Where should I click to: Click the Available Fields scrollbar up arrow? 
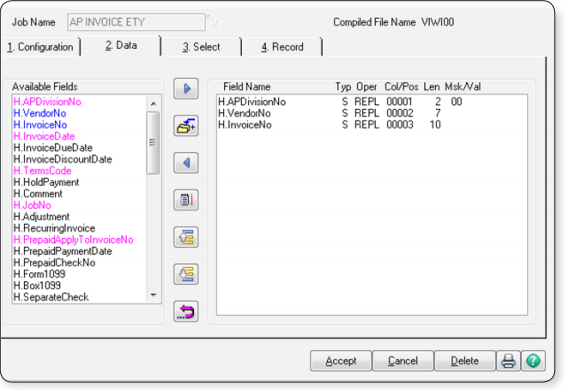click(x=153, y=104)
